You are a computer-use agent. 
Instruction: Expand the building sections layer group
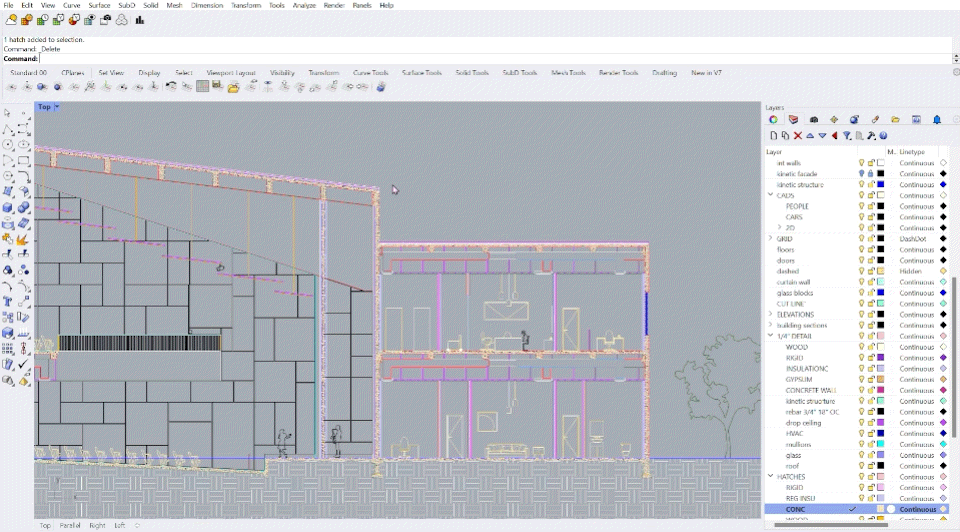tap(770, 325)
